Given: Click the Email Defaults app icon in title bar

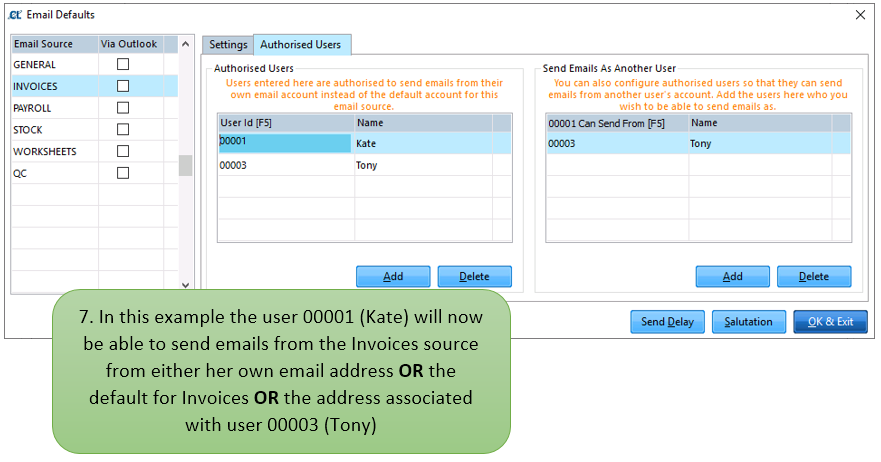Looking at the screenshot, I should click(15, 15).
